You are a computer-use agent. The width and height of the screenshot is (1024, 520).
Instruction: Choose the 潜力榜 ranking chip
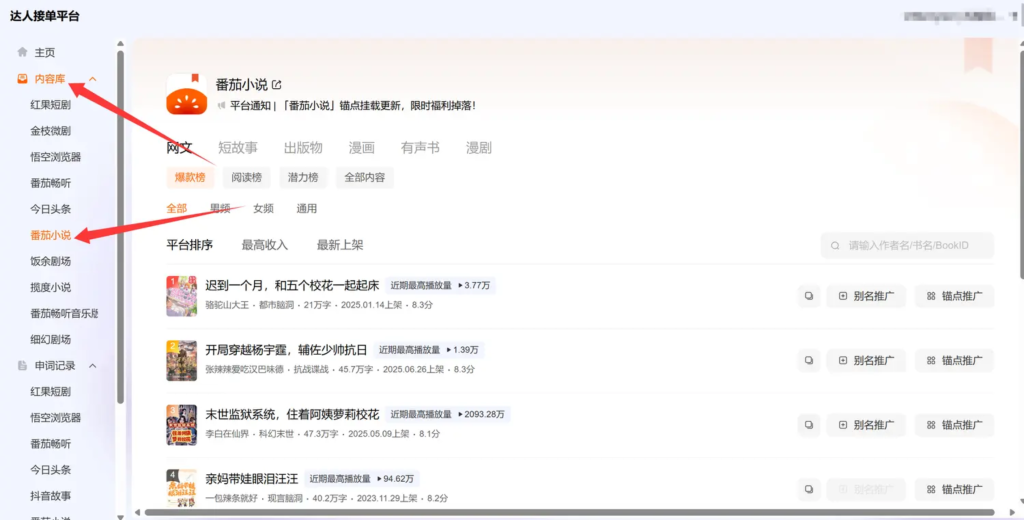tap(303, 177)
